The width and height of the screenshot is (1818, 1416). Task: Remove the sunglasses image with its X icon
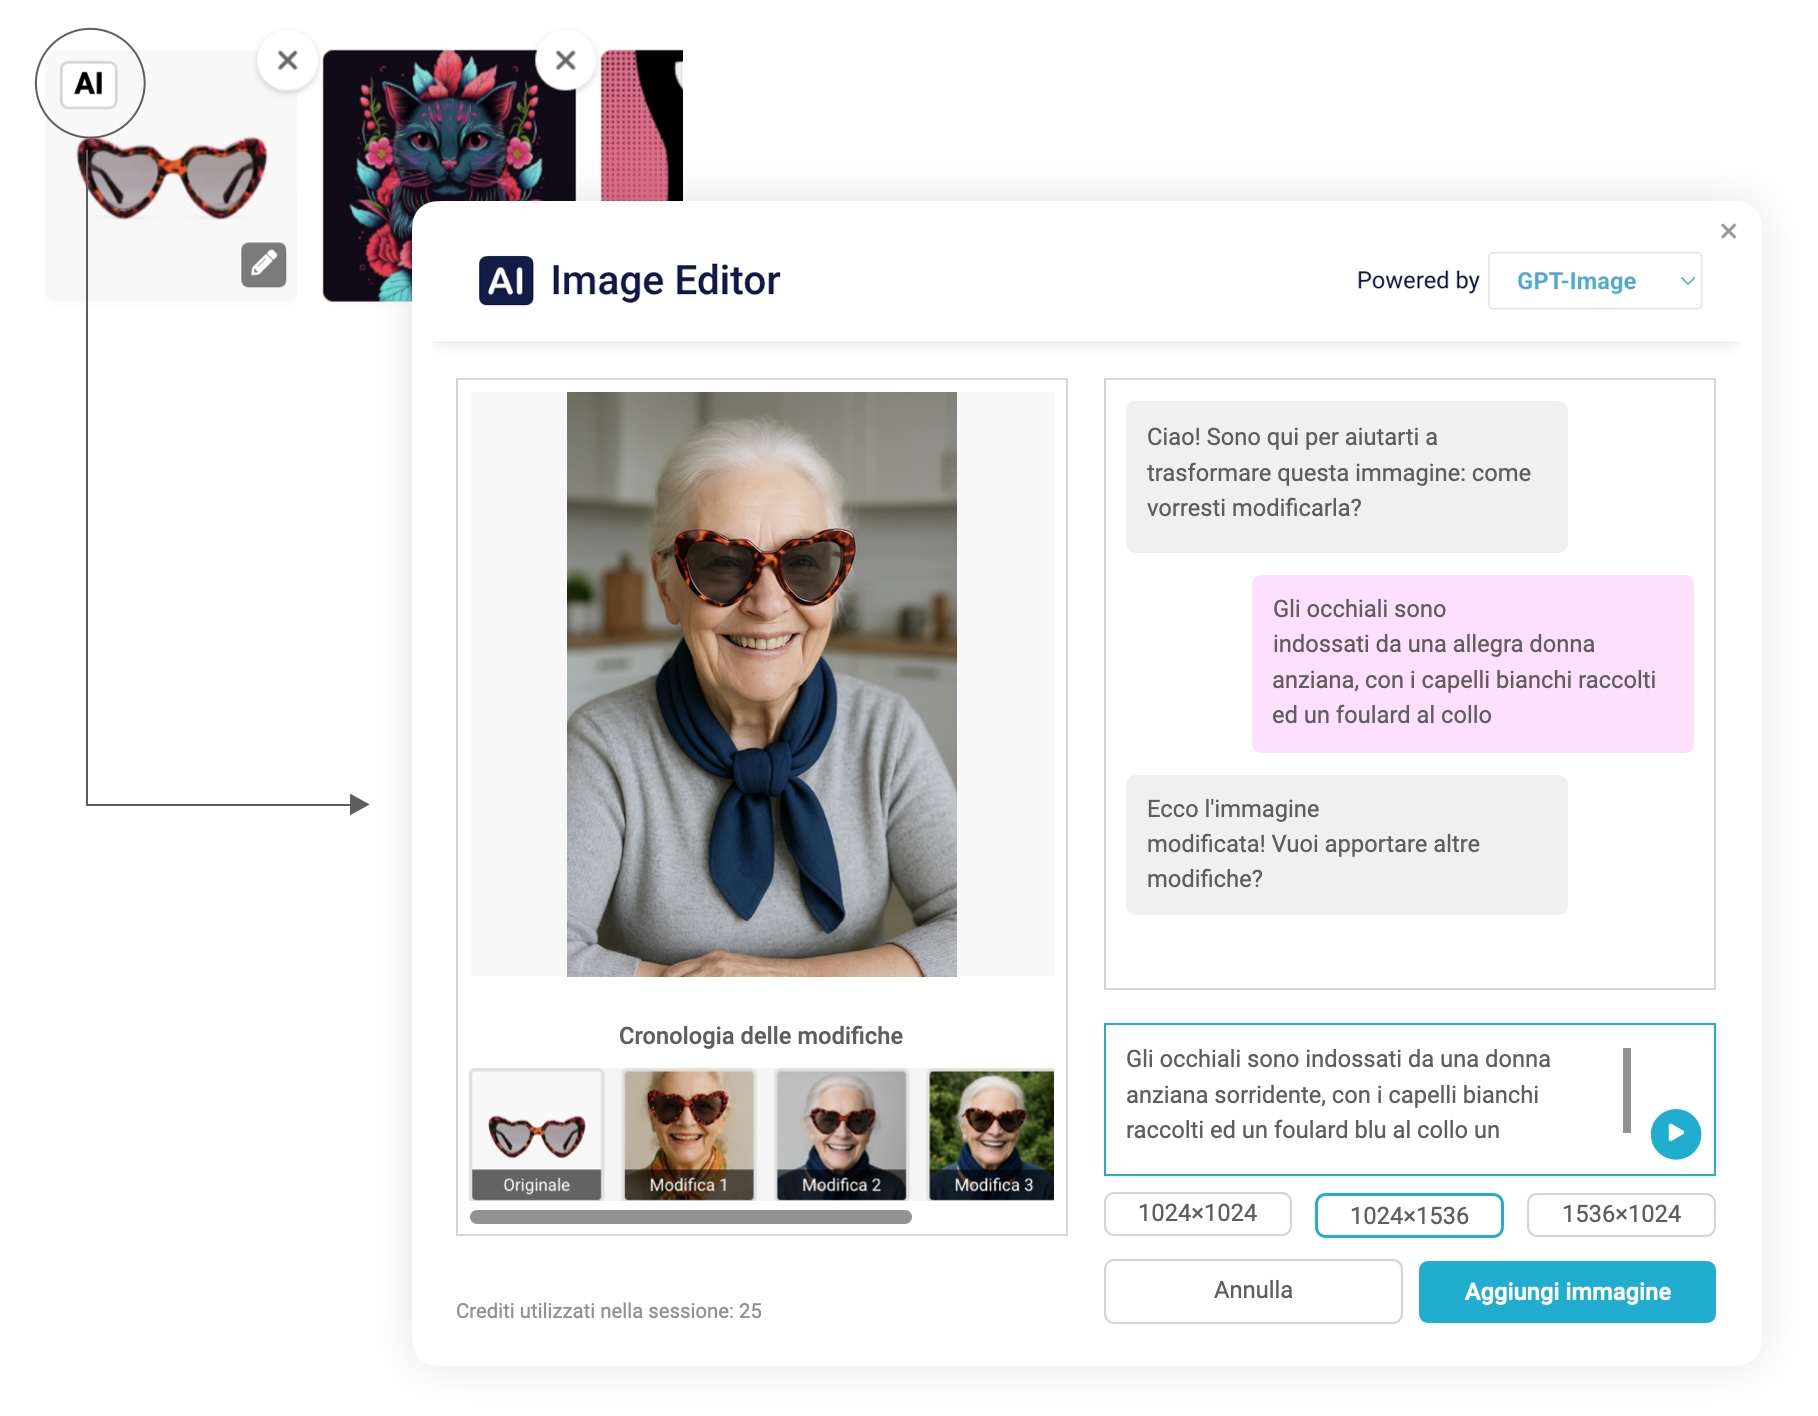pos(288,61)
